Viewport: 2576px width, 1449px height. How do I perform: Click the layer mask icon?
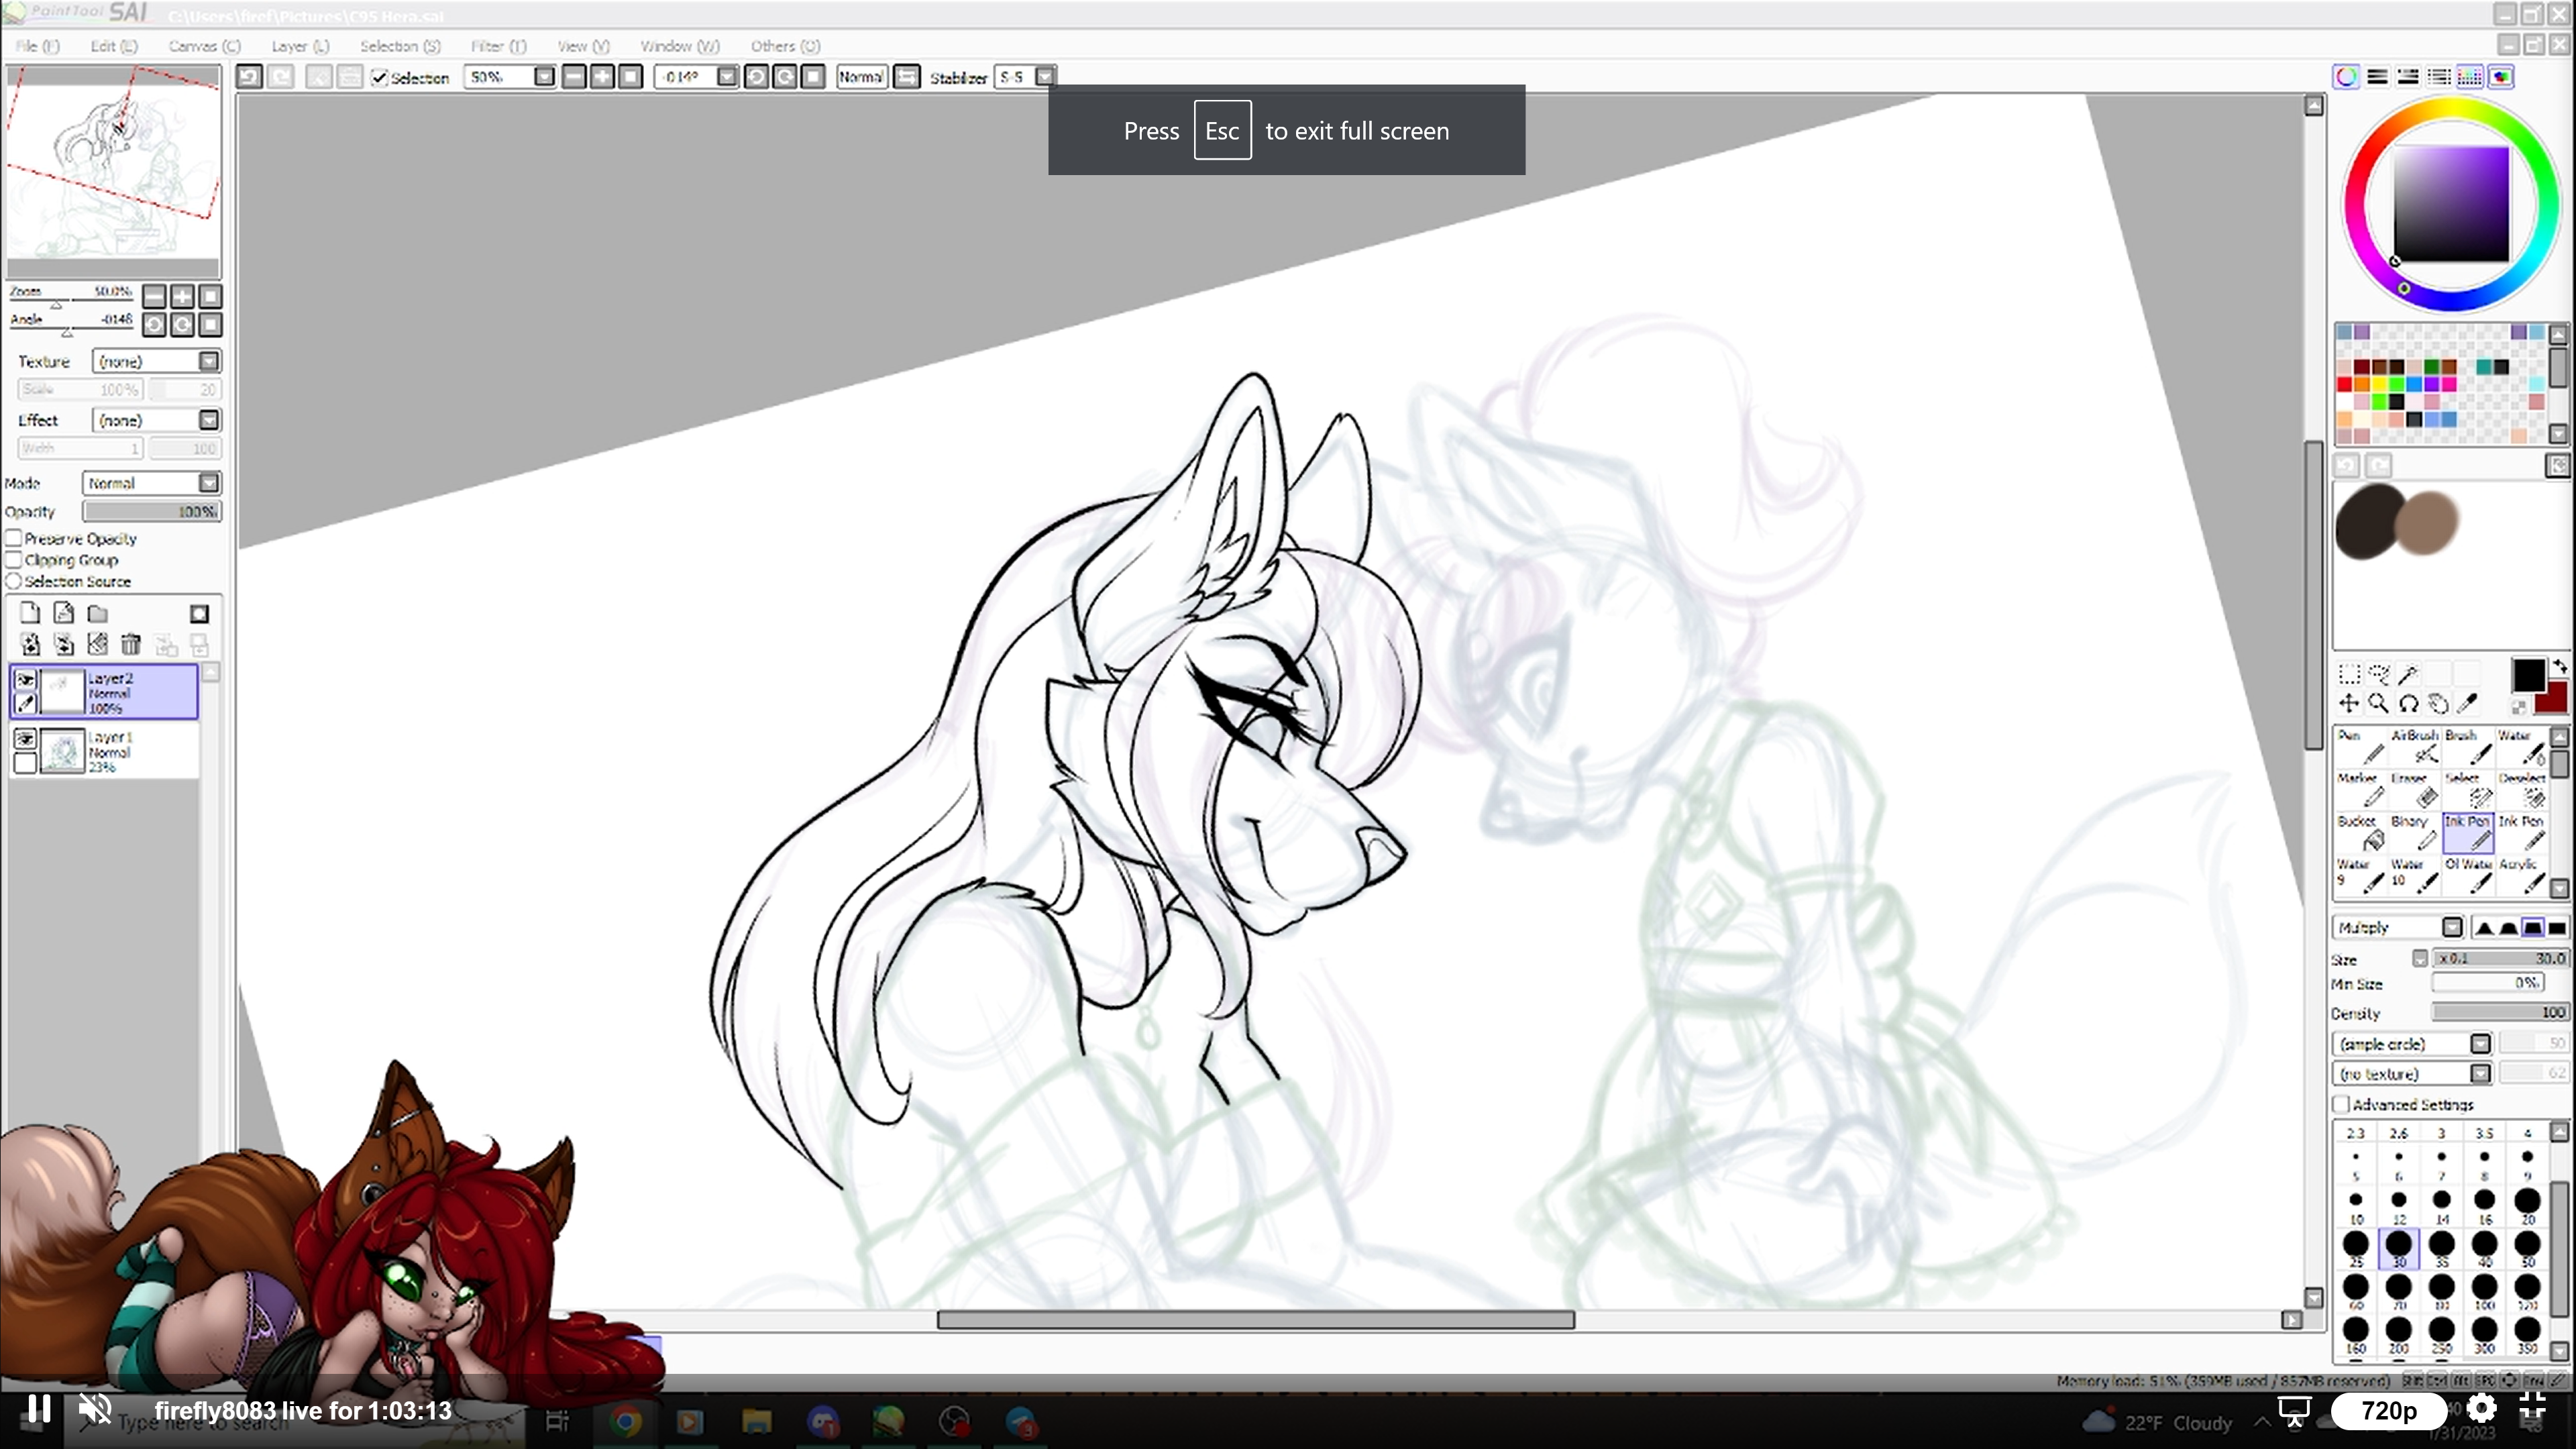point(199,613)
